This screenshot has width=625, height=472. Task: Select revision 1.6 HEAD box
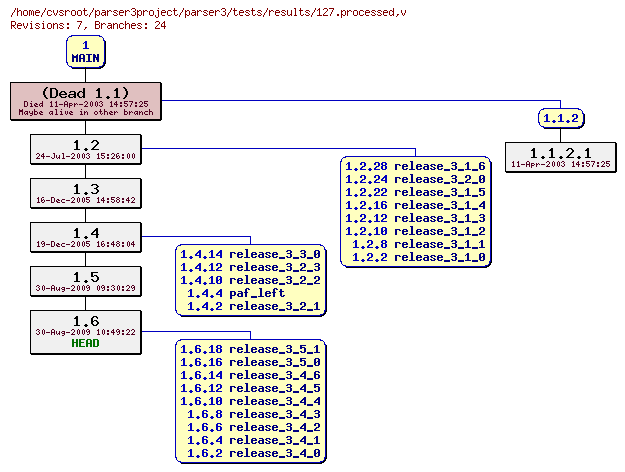coord(86,332)
